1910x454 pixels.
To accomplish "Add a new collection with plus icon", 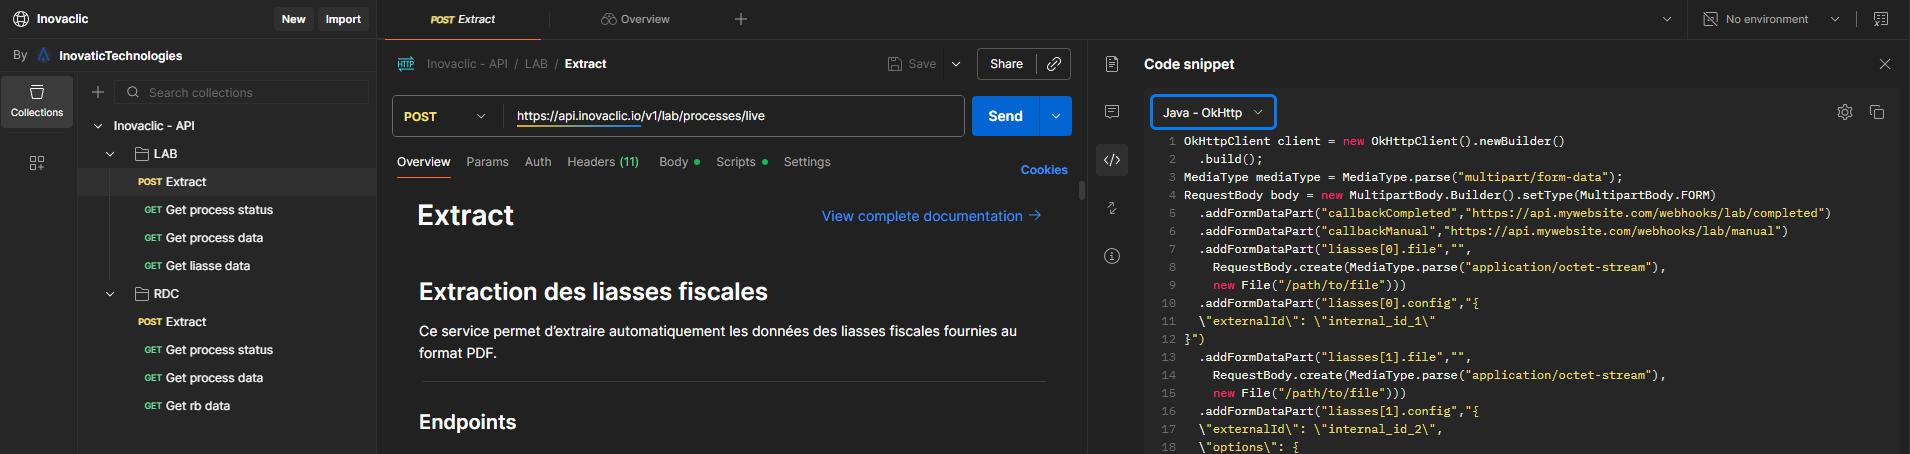I will 98,92.
